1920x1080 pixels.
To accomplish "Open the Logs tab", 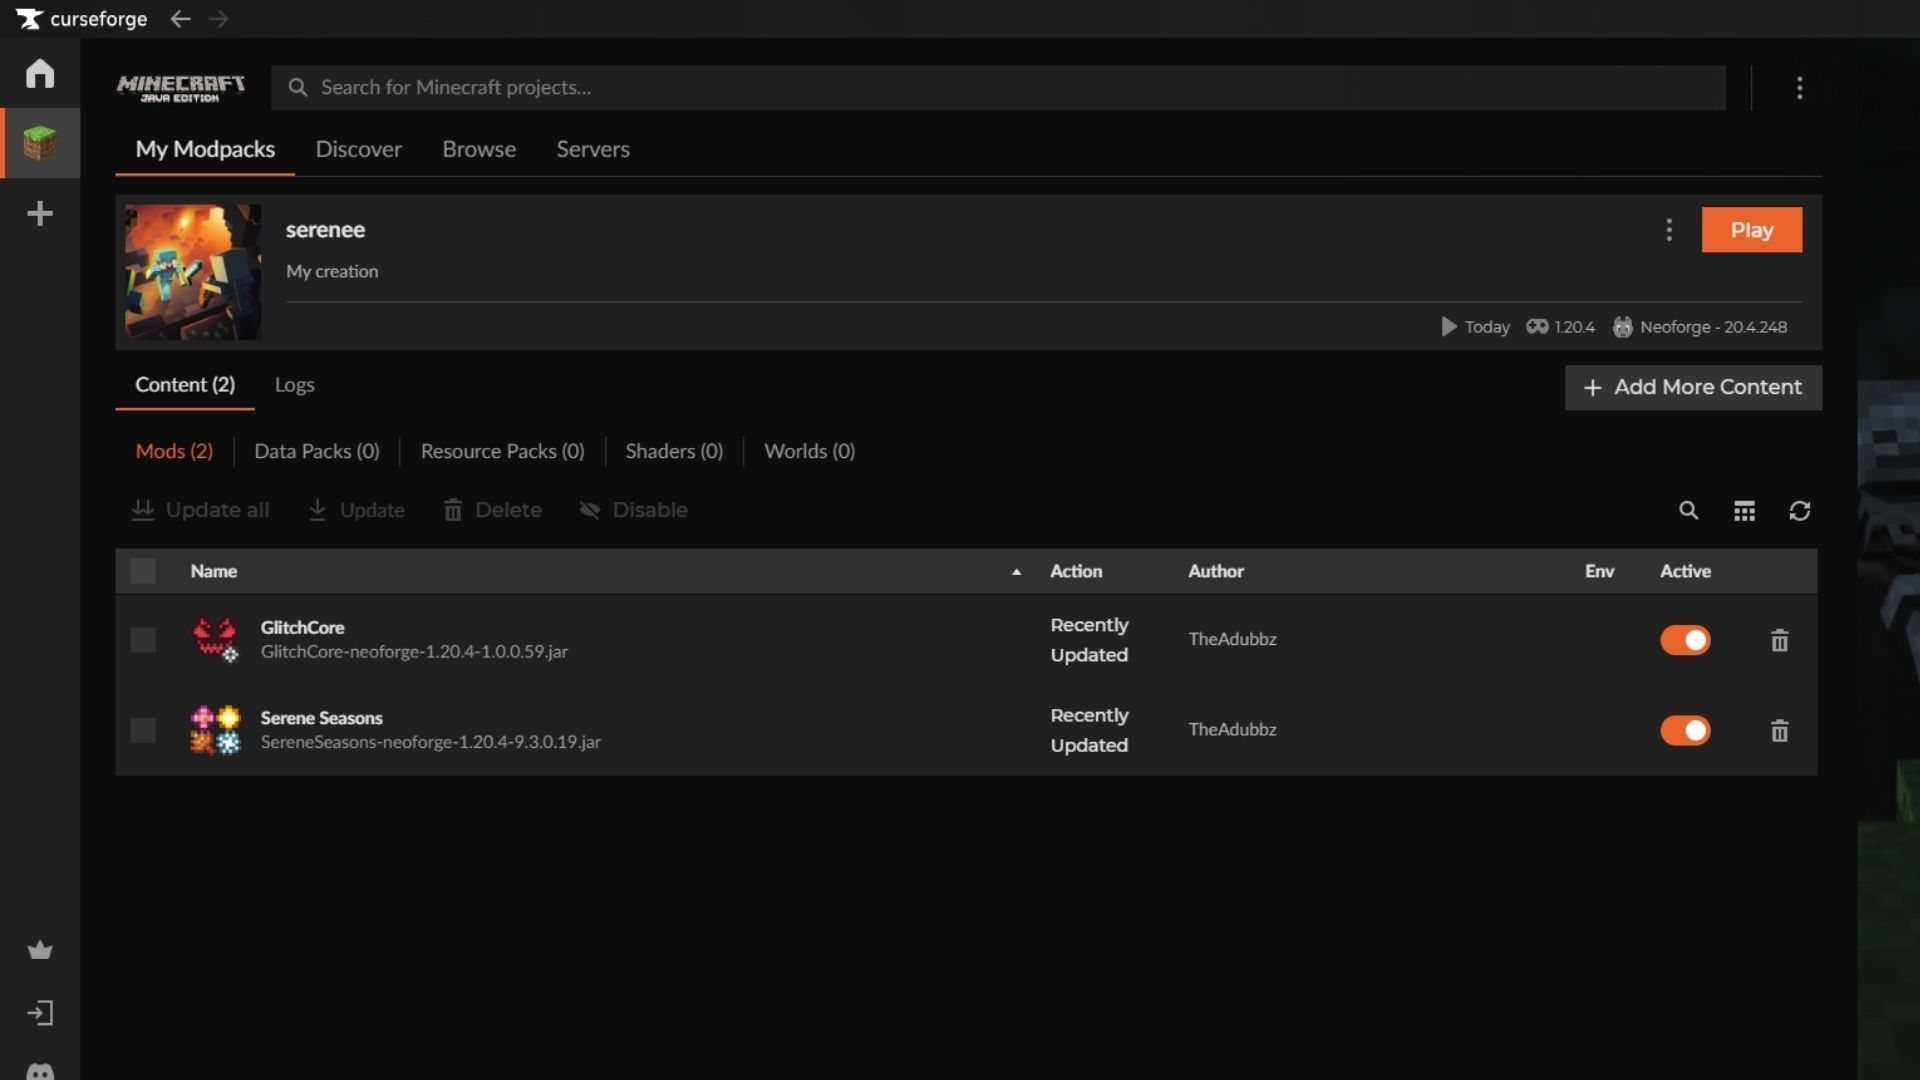I will point(294,385).
